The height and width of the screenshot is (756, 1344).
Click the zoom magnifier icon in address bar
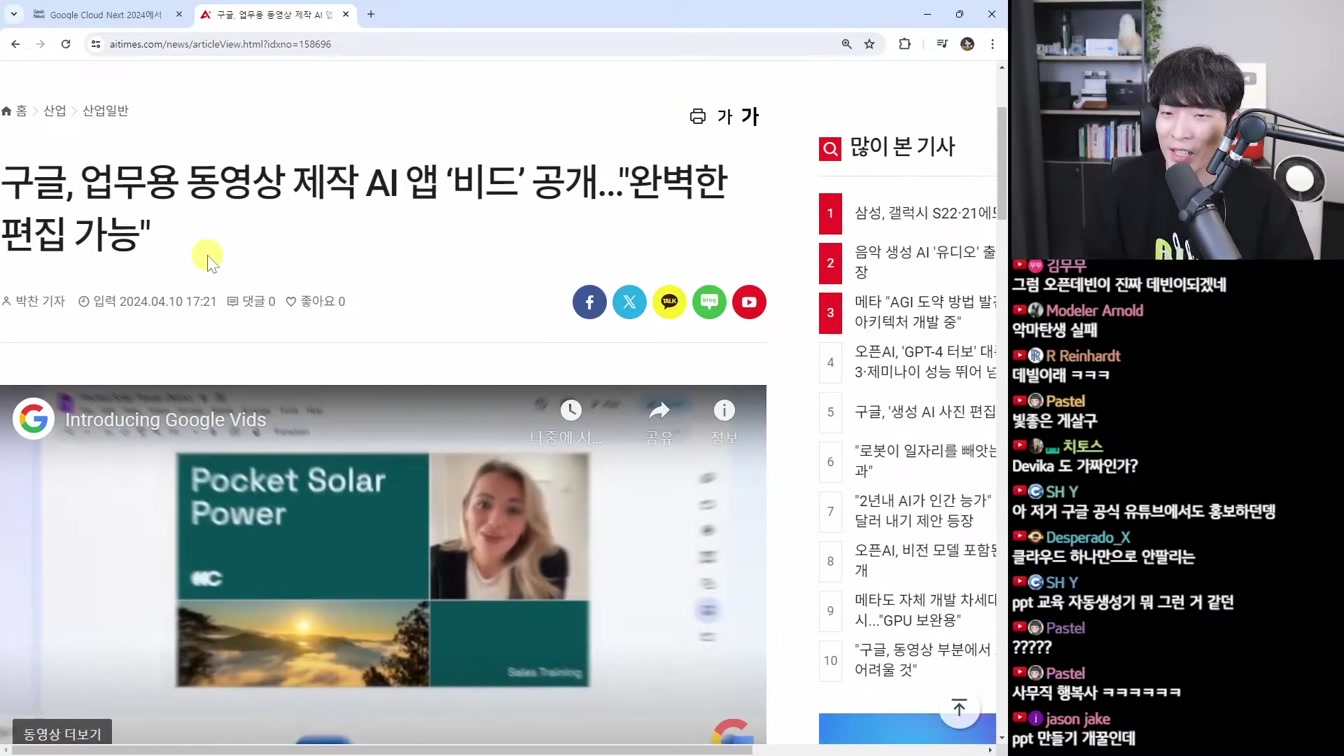tap(847, 44)
